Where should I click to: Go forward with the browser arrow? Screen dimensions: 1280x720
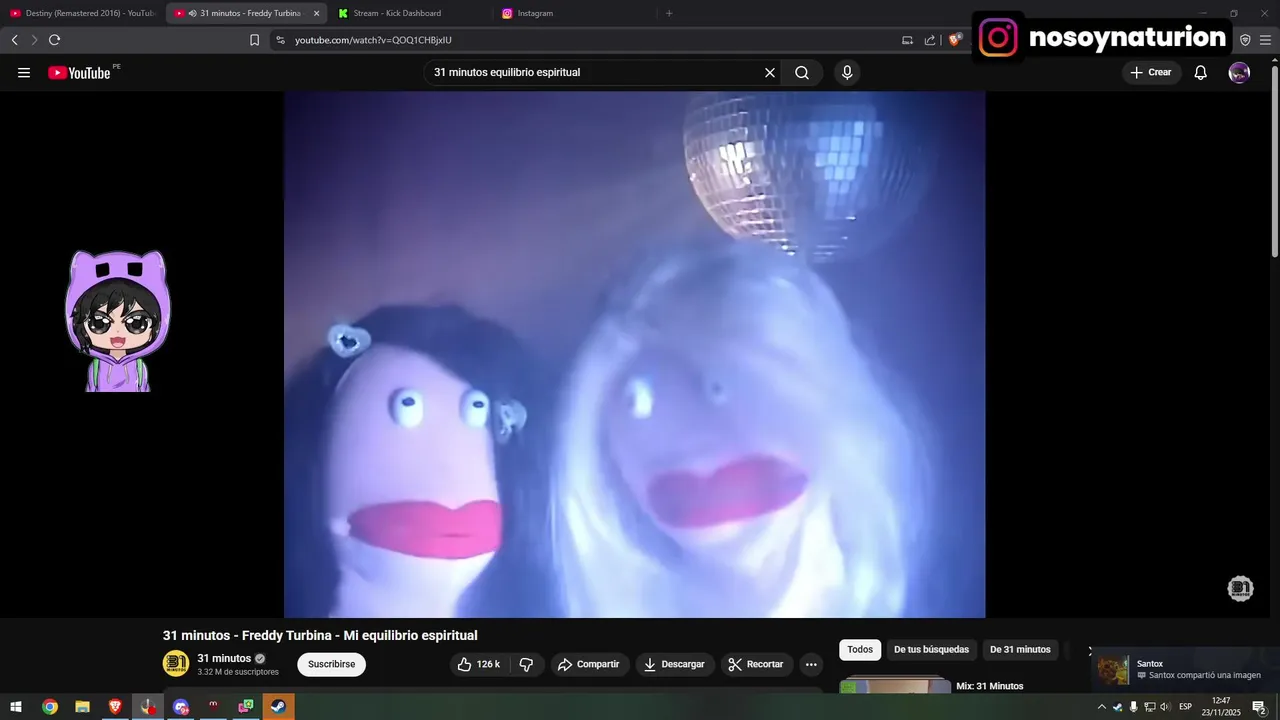[34, 40]
